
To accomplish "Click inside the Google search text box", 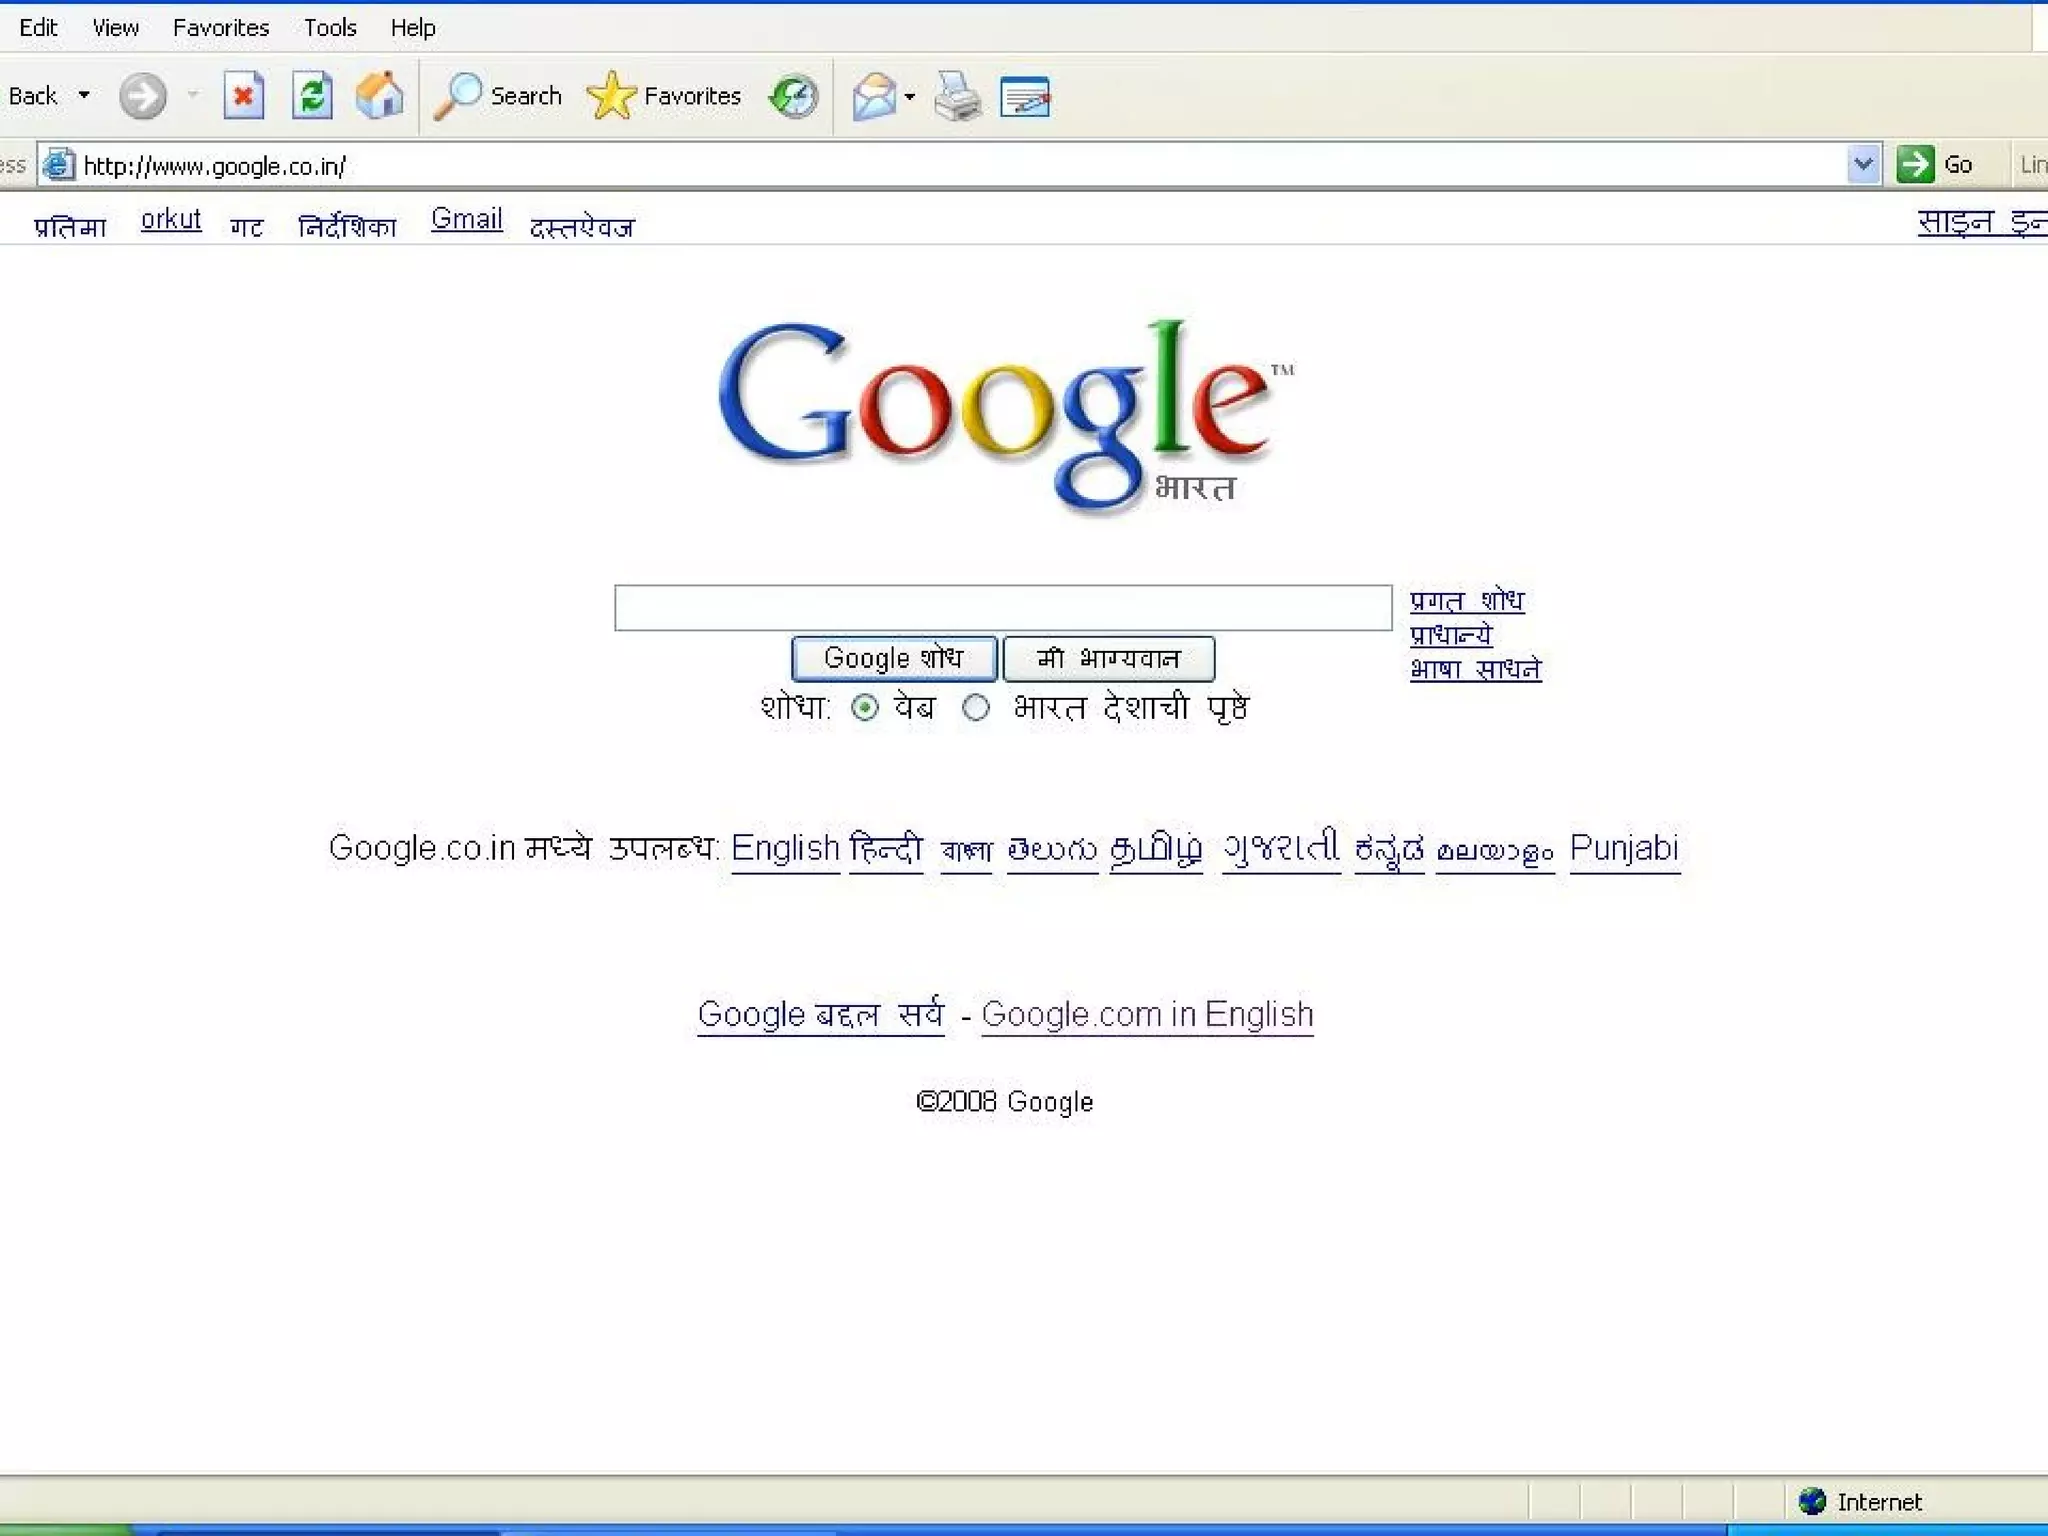I will pyautogui.click(x=1002, y=608).
